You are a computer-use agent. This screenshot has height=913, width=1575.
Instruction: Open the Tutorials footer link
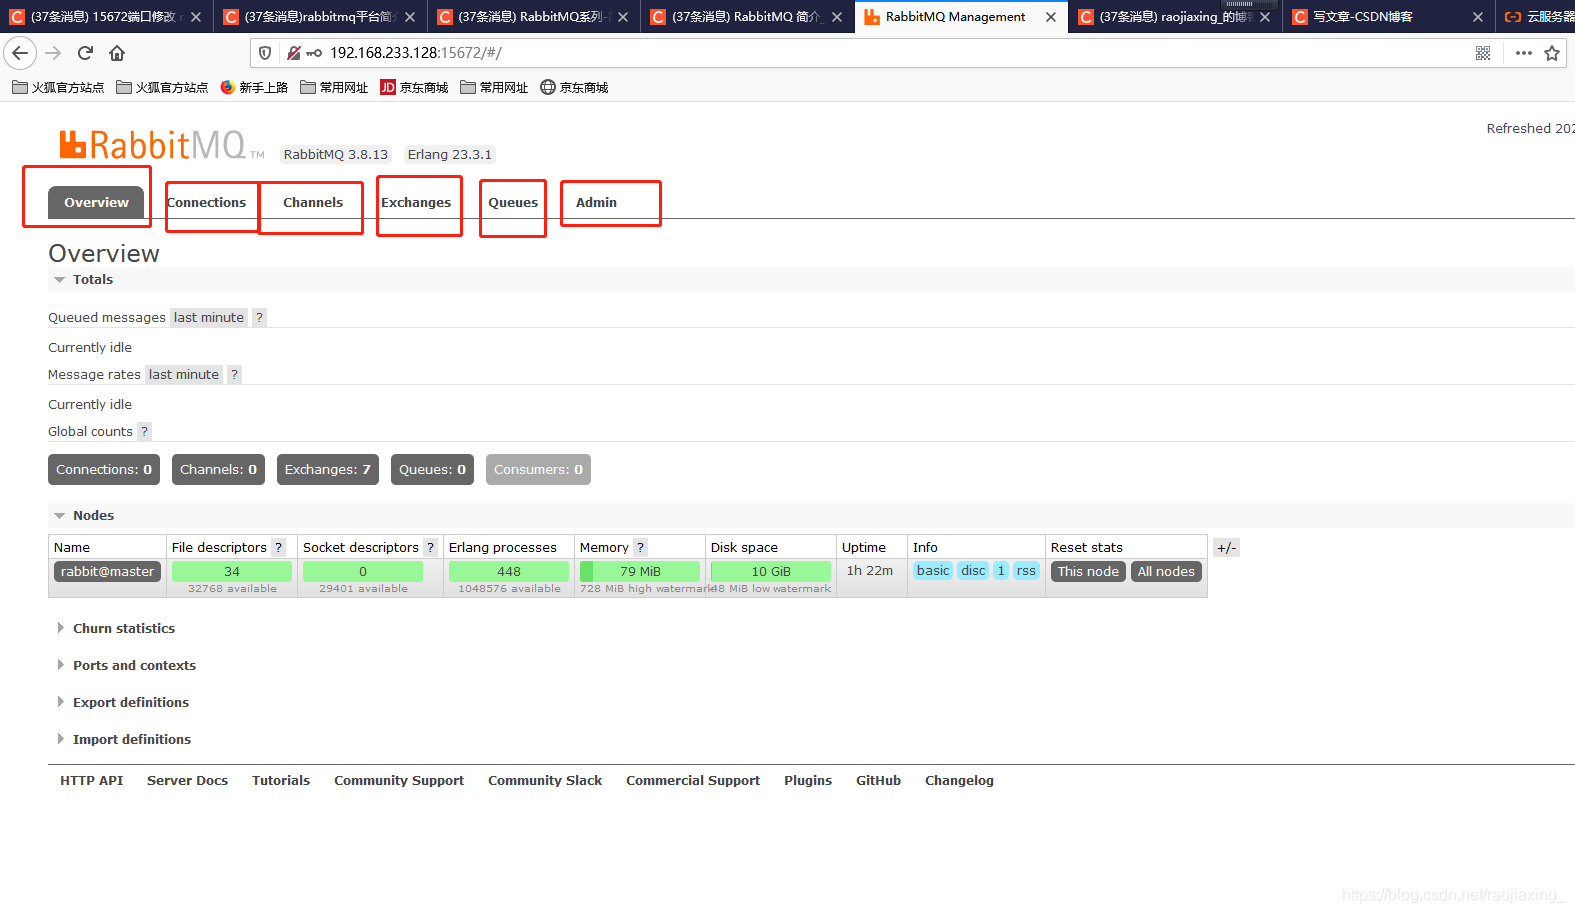281,780
